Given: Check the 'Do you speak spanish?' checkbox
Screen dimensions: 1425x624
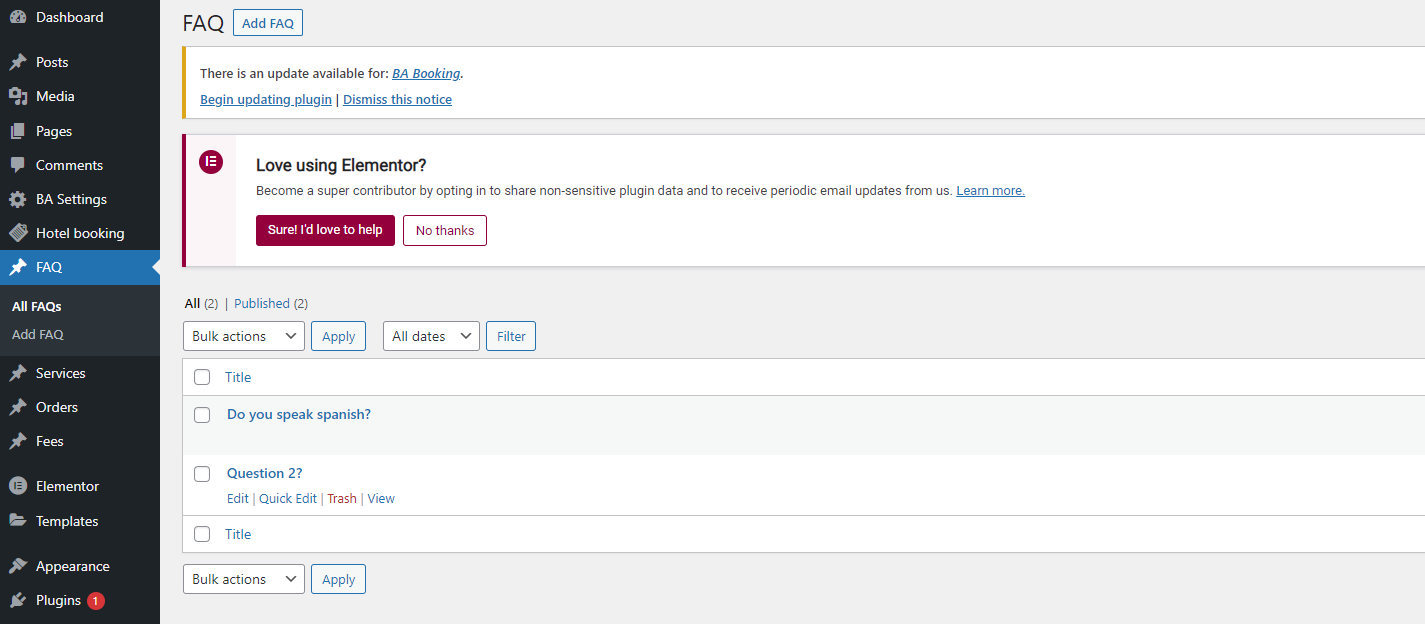Looking at the screenshot, I should tap(202, 415).
